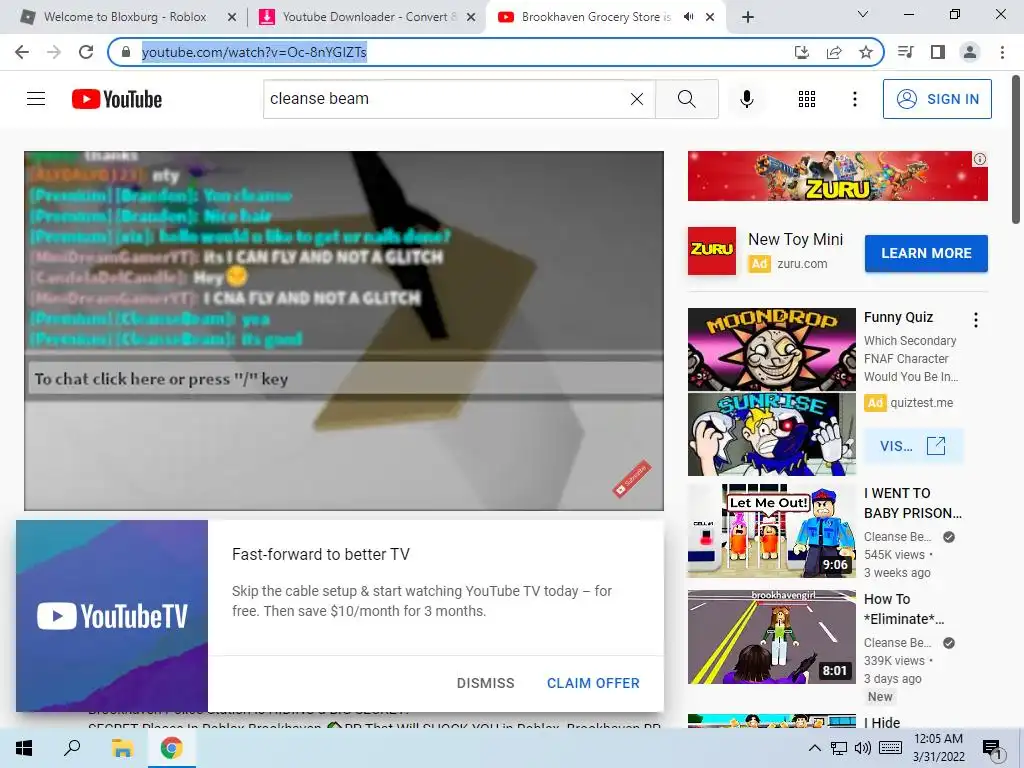
Task: Click the Chrome icon in the taskbar
Action: pos(172,748)
